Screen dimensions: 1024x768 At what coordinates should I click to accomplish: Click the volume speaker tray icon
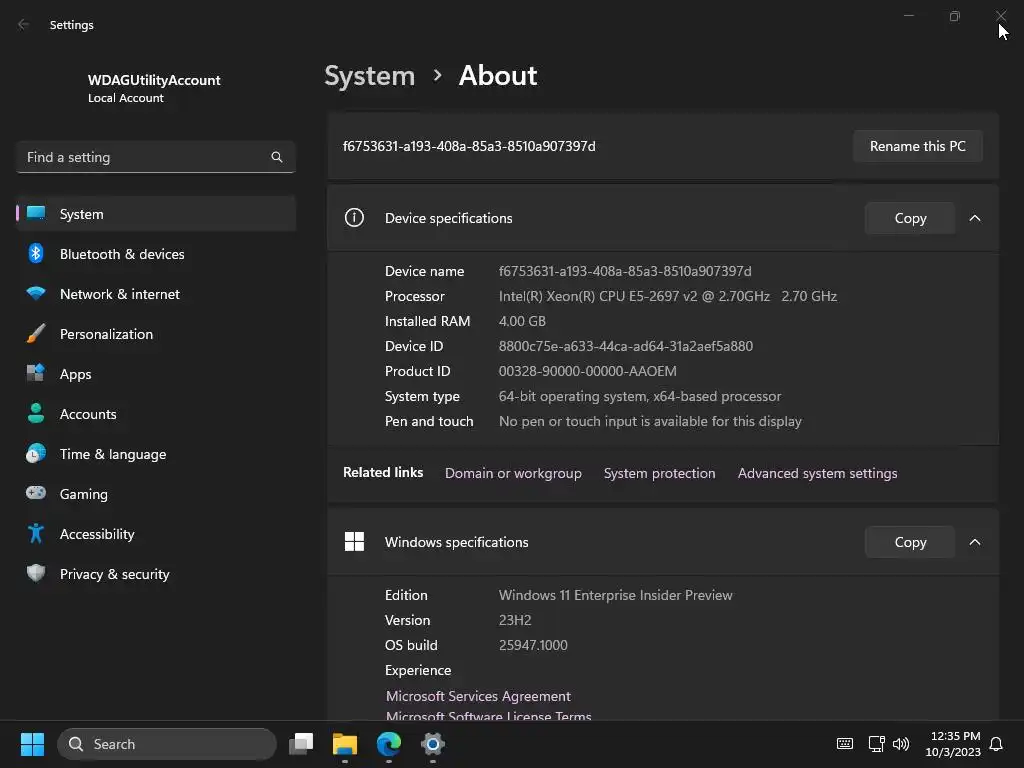click(x=901, y=744)
